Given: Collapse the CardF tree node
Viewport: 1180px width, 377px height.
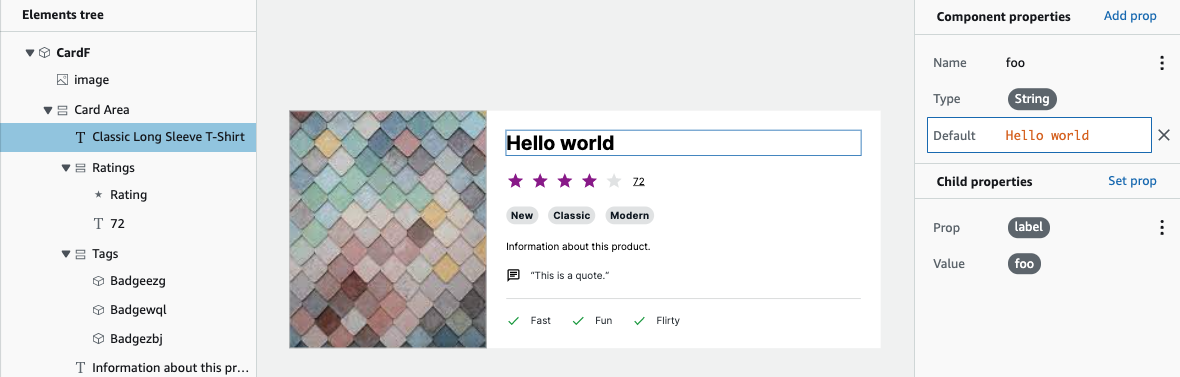Looking at the screenshot, I should point(30,53).
